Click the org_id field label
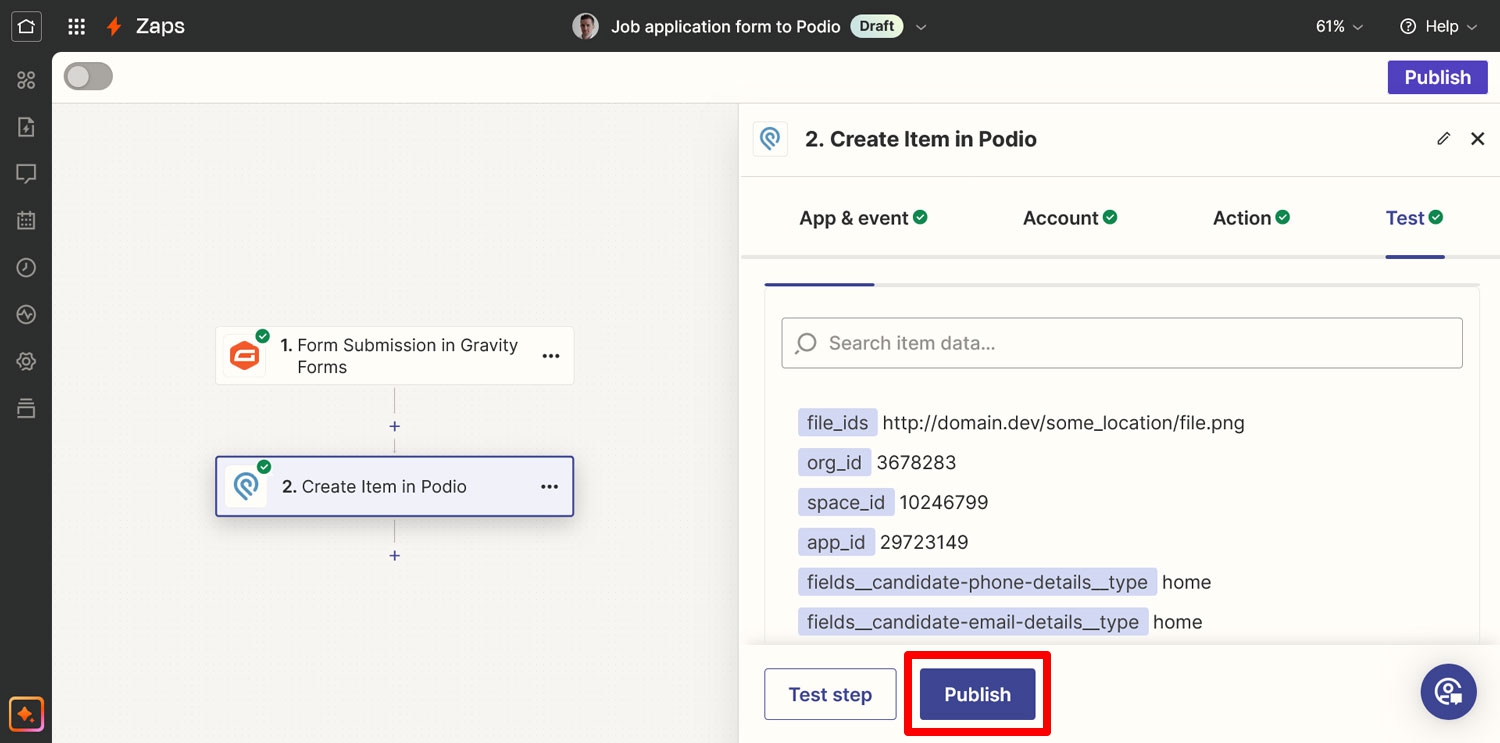Image resolution: width=1500 pixels, height=743 pixels. click(835, 463)
